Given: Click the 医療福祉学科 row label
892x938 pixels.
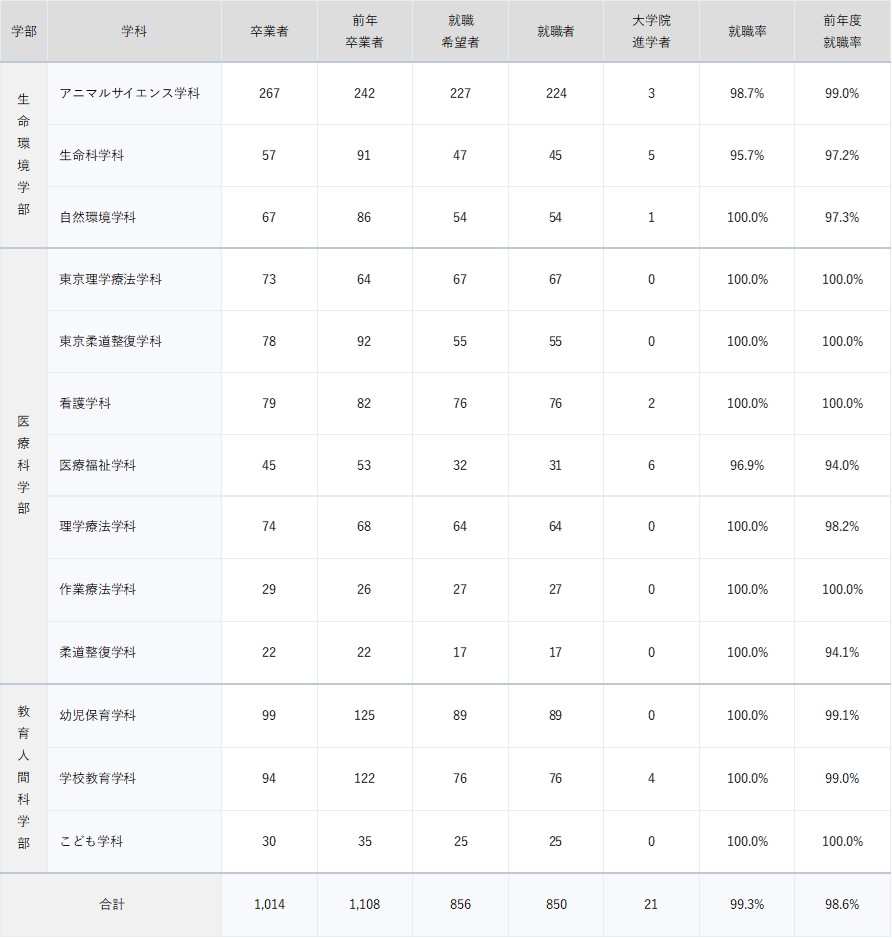Looking at the screenshot, I should 97,465.
